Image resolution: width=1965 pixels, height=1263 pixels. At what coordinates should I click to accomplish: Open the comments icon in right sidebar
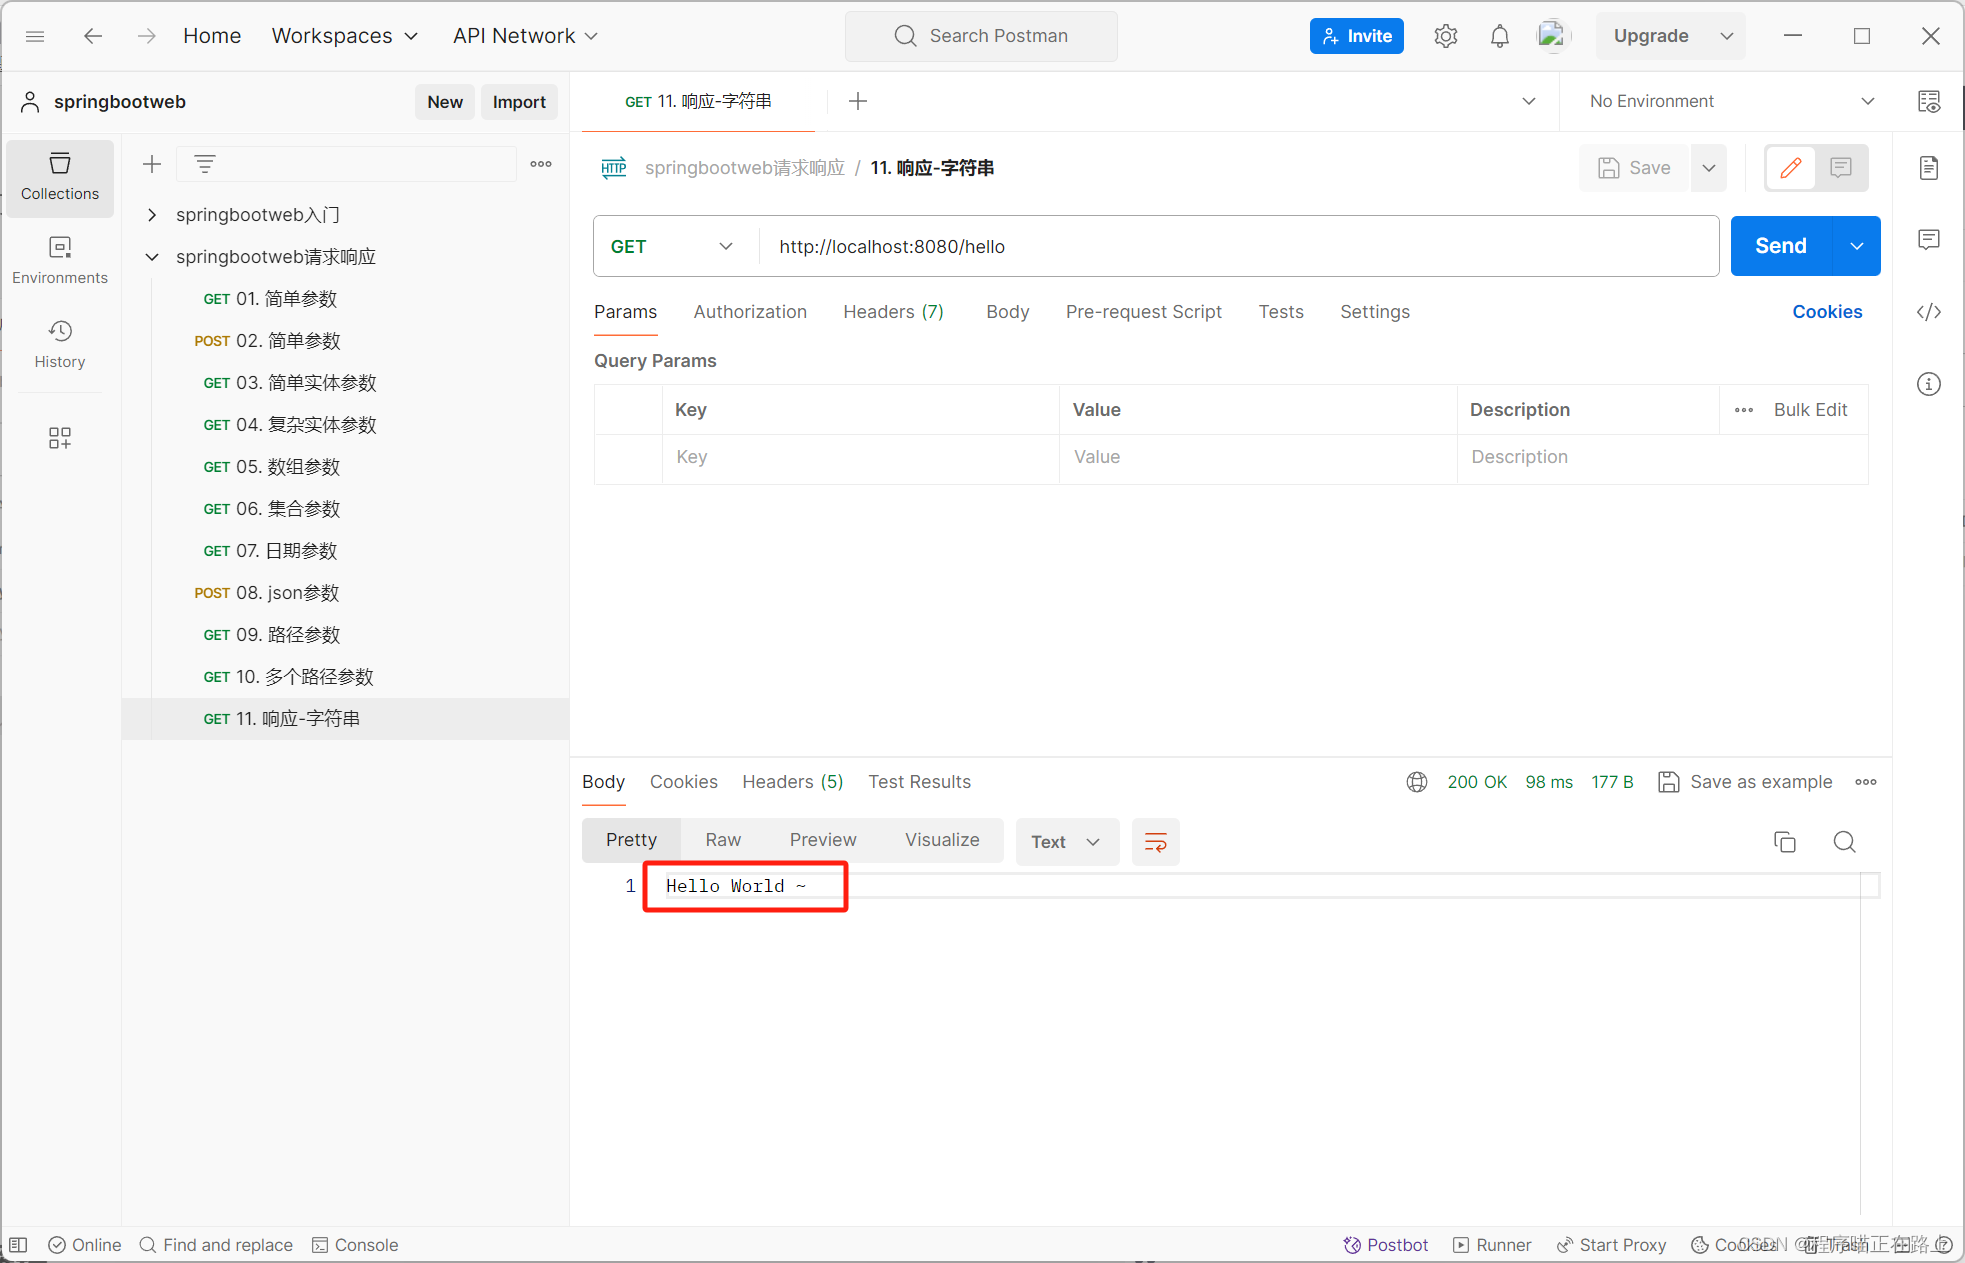(1929, 240)
